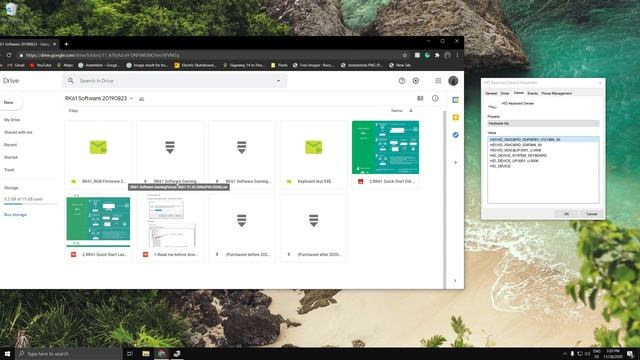Click the Buy storage link
The height and width of the screenshot is (360, 640).
pyautogui.click(x=15, y=215)
